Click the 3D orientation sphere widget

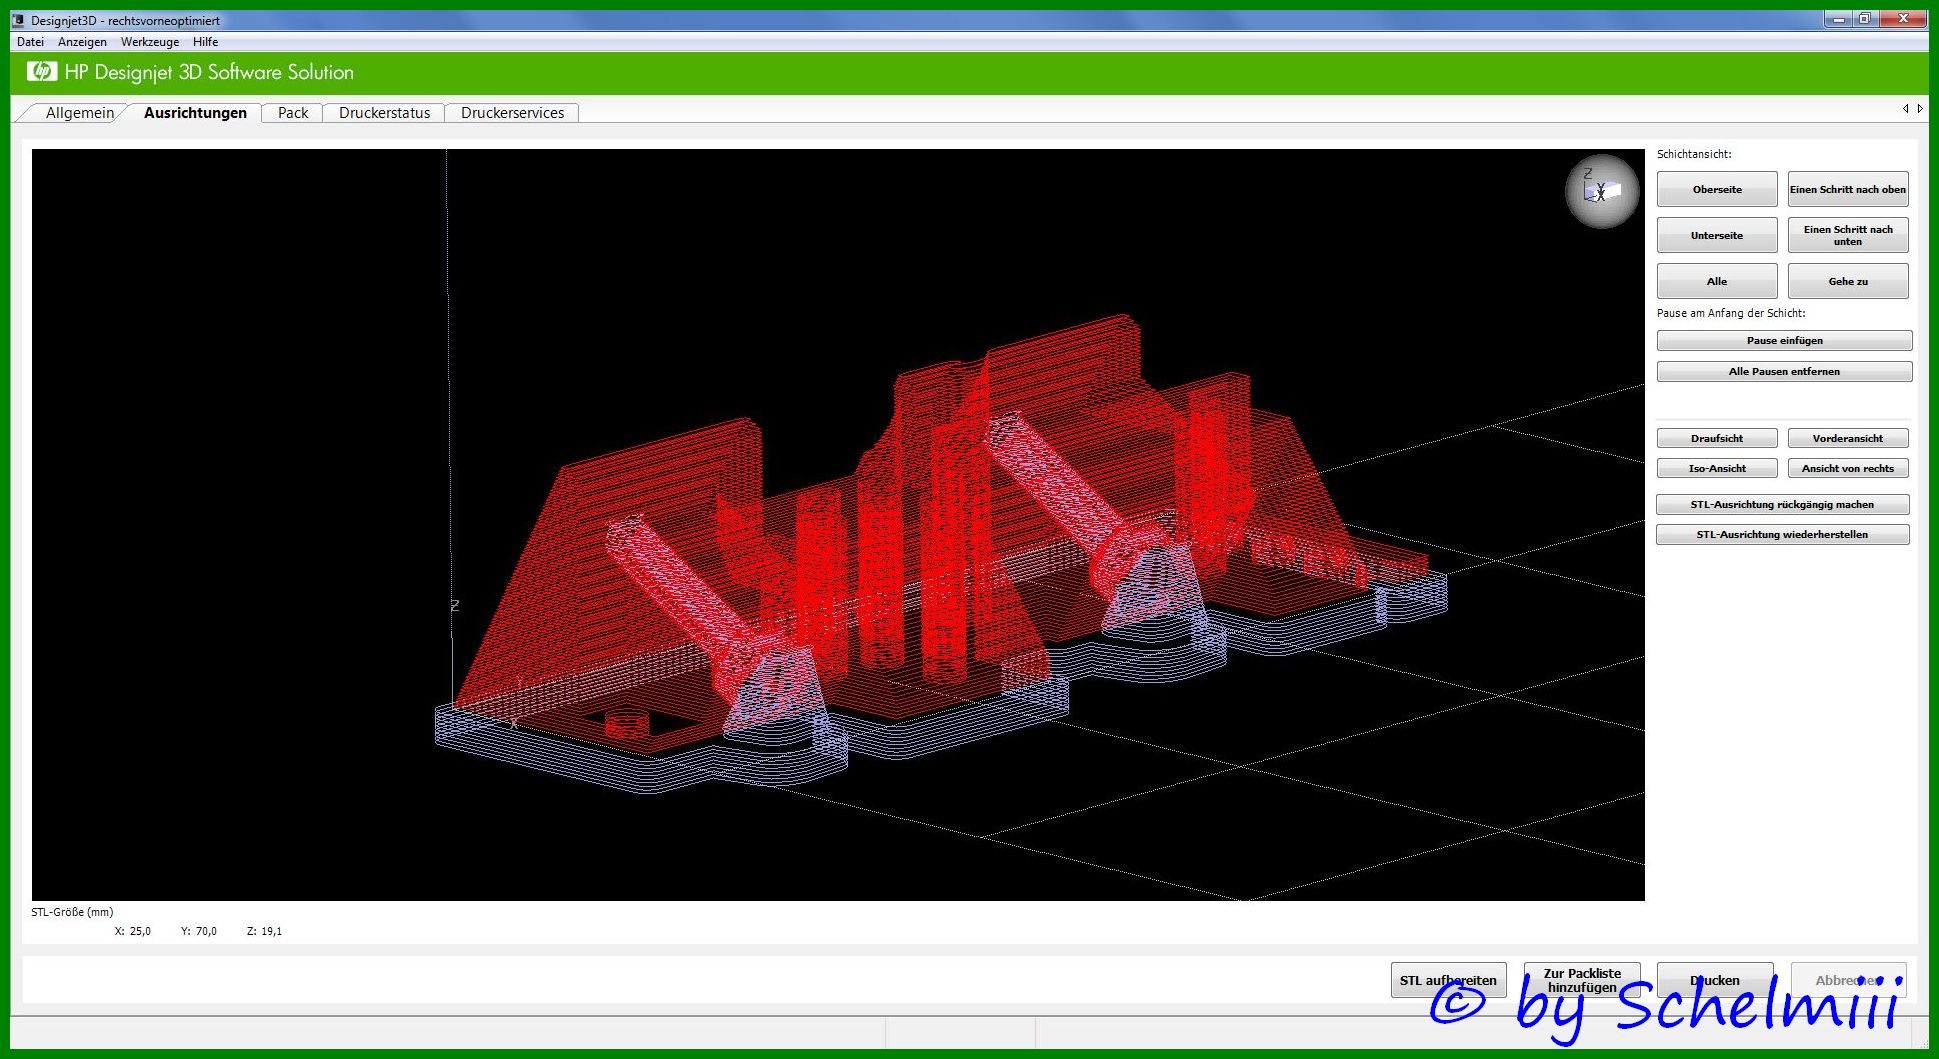1601,191
